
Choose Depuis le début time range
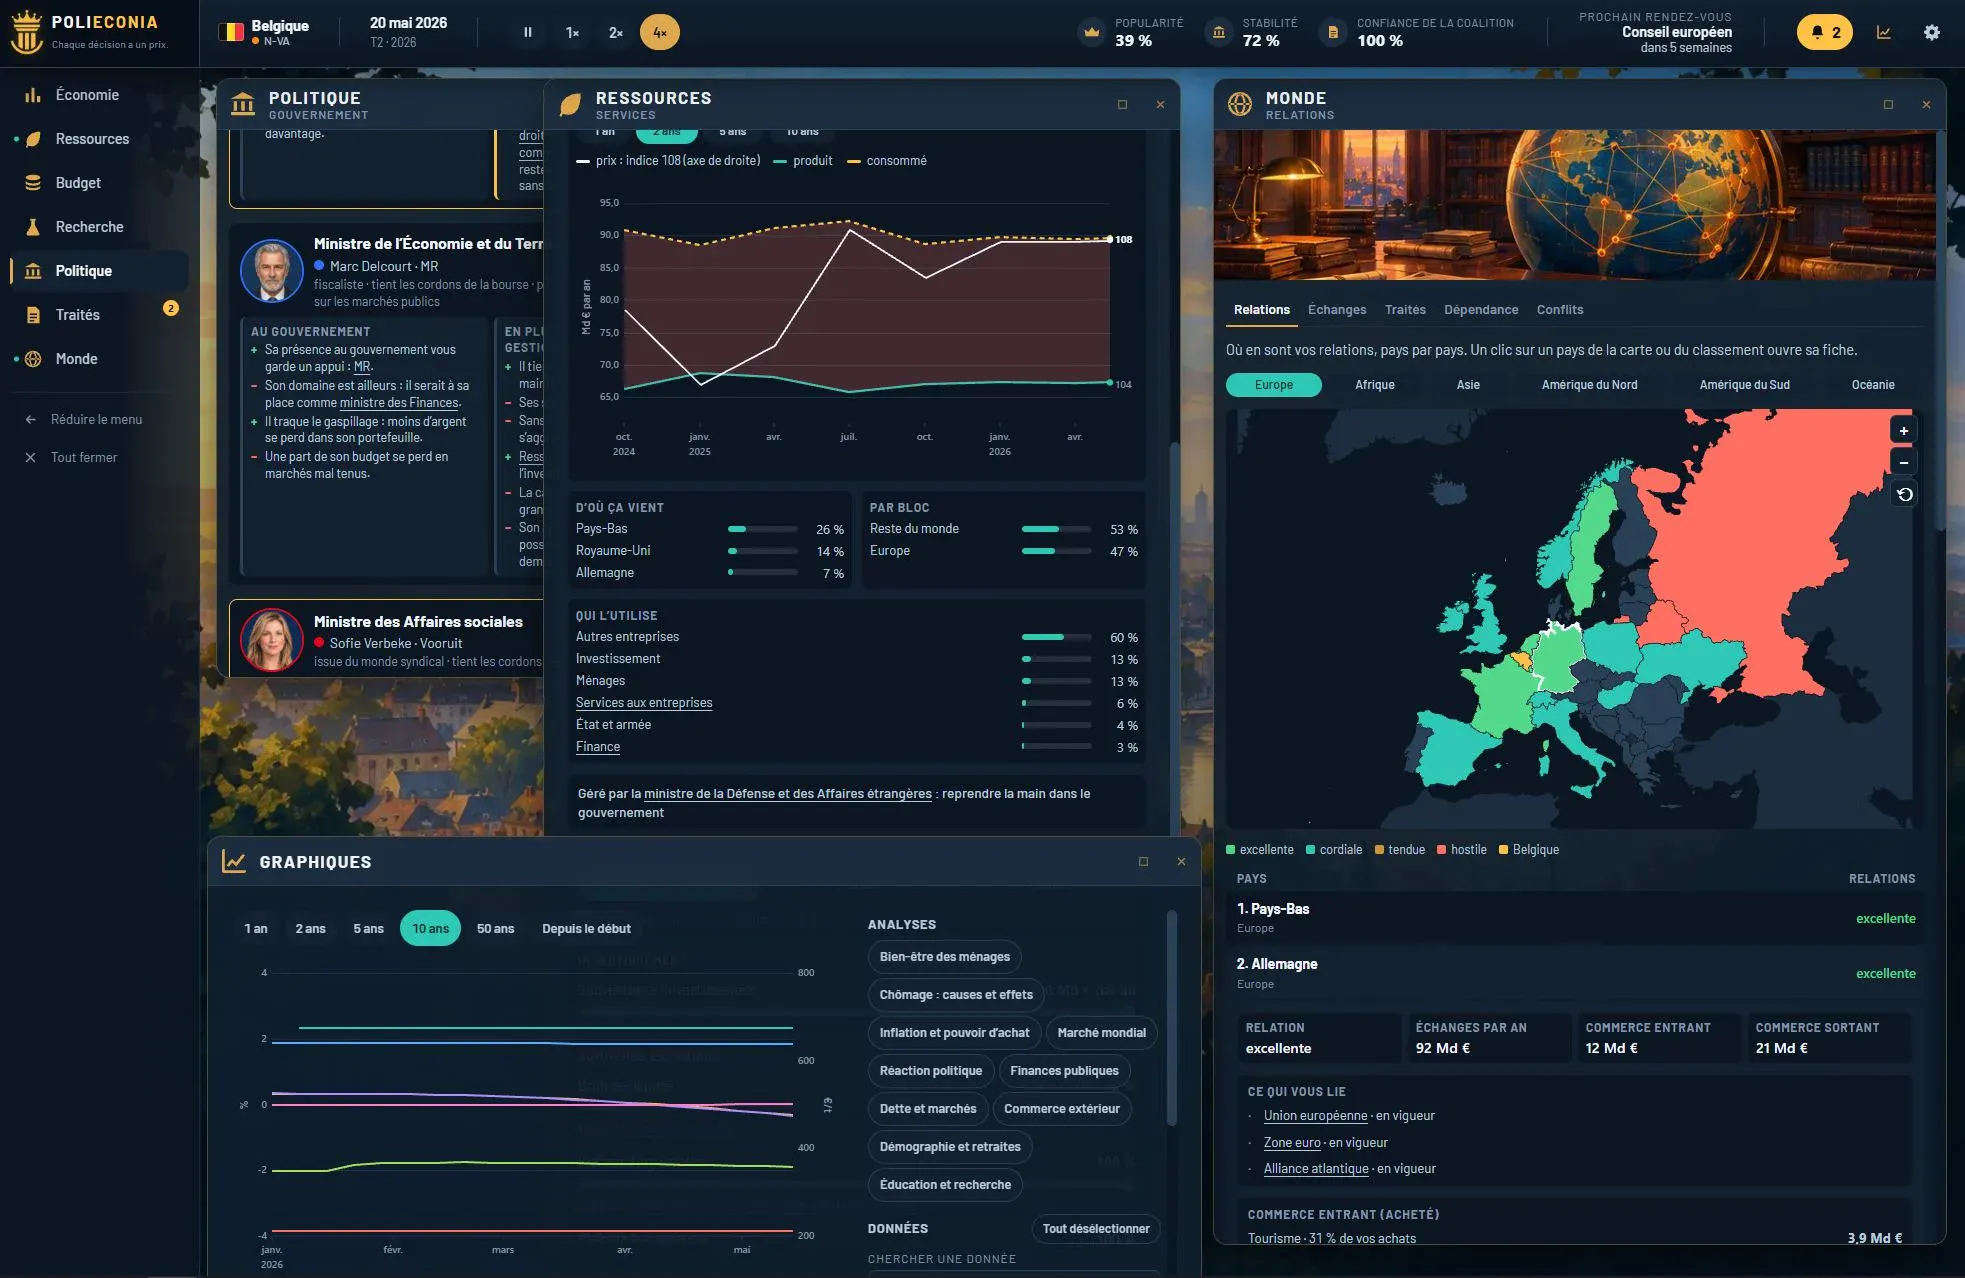586,929
